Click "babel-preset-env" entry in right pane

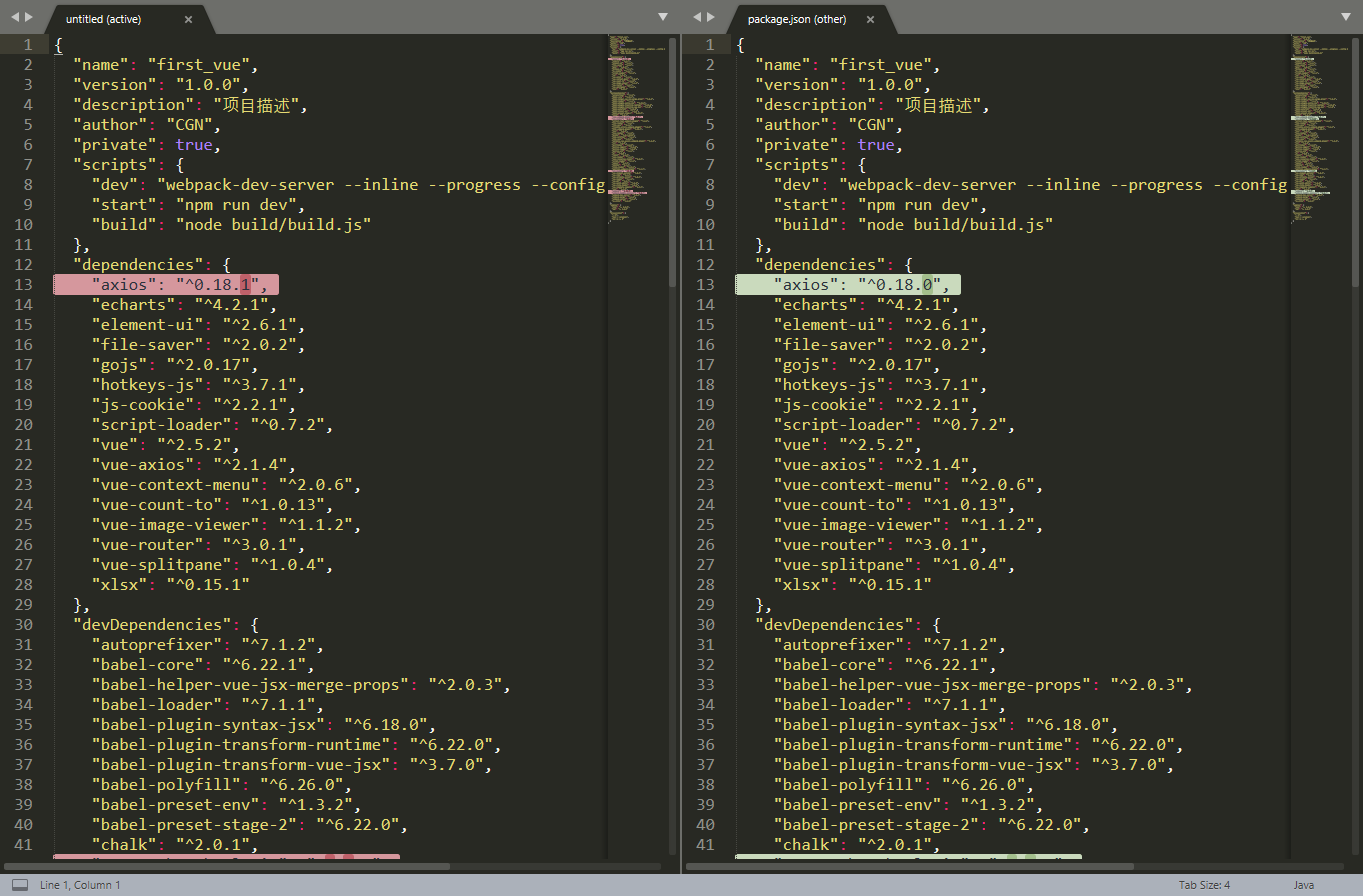908,805
